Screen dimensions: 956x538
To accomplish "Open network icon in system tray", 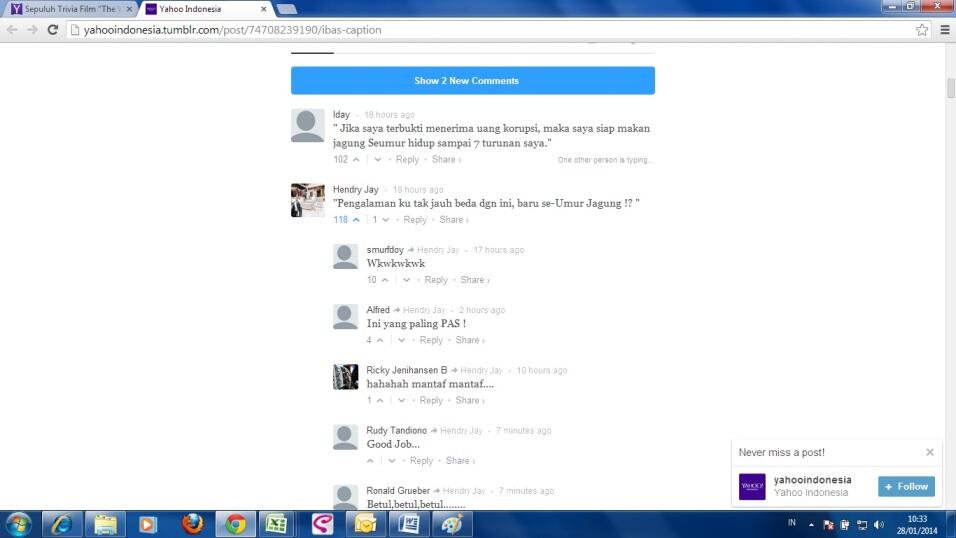I will (x=861, y=525).
